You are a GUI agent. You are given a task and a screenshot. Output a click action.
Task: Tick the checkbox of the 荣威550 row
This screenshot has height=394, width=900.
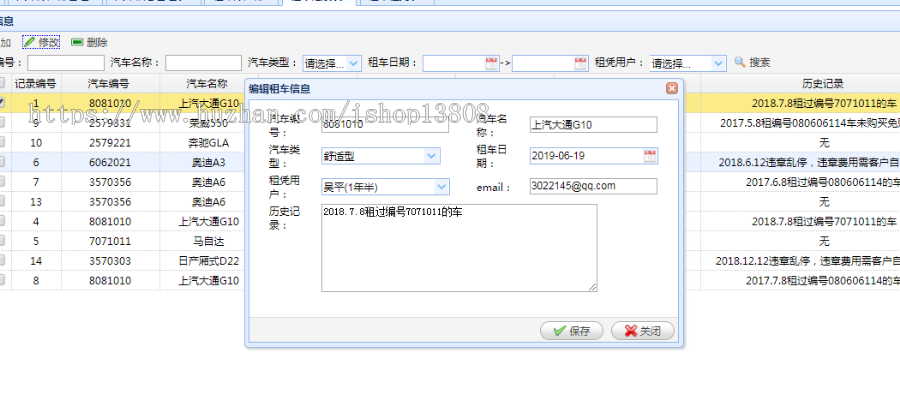coord(2,123)
